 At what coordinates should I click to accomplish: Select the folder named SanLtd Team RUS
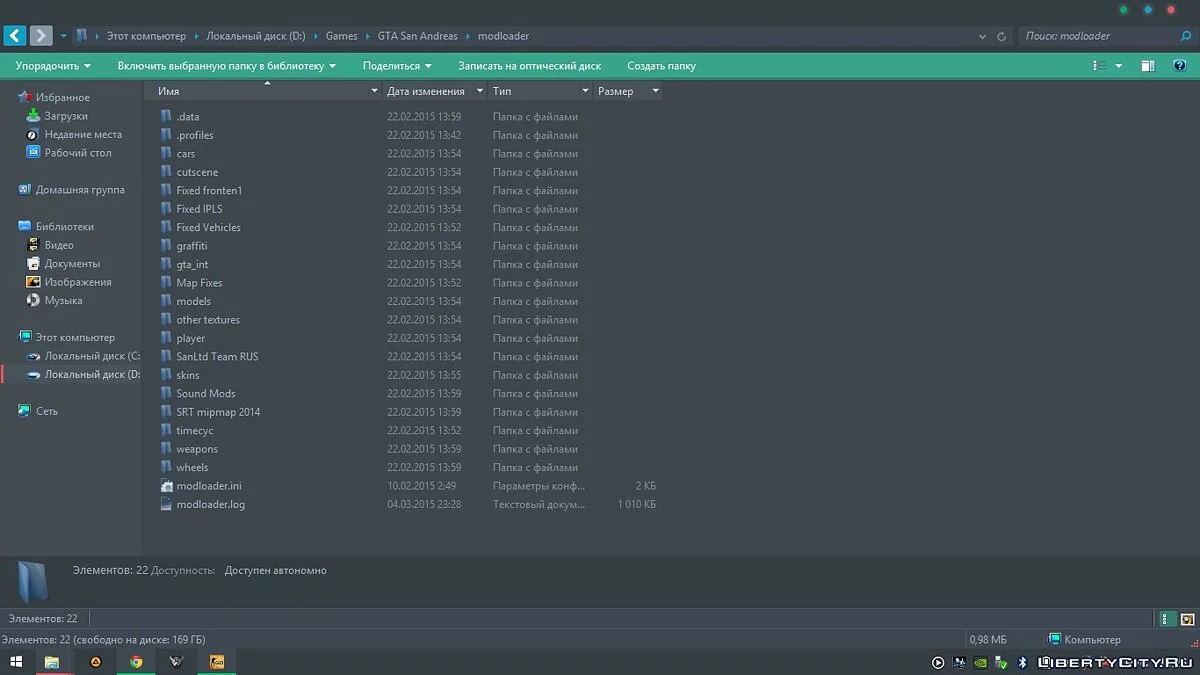pos(217,357)
